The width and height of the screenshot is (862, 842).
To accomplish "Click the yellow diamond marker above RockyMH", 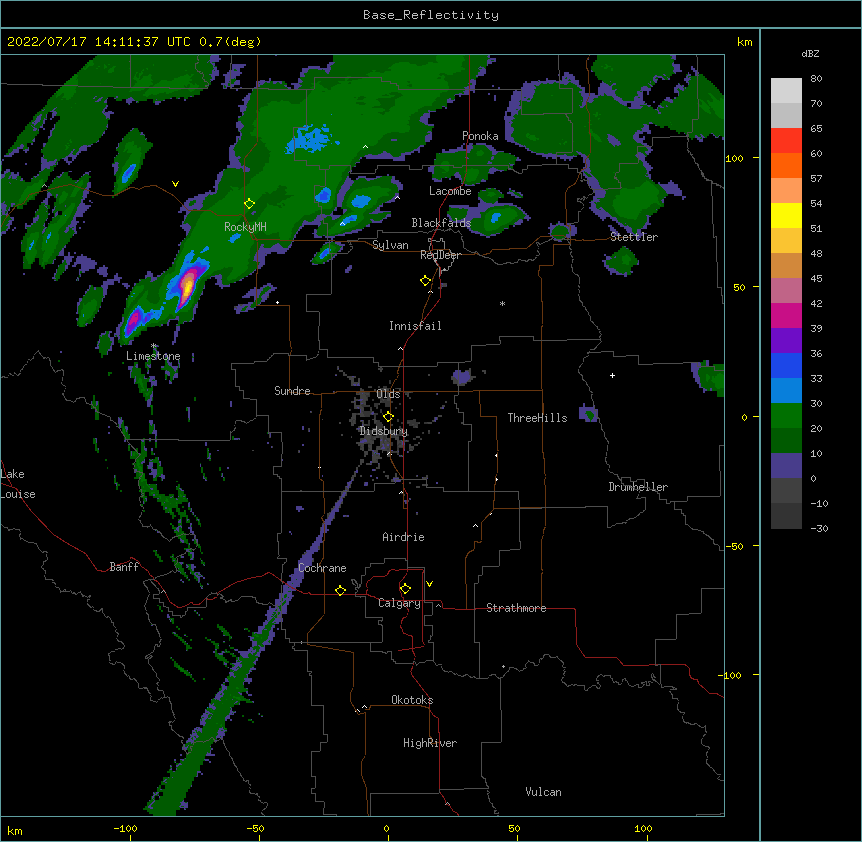I will [x=249, y=204].
